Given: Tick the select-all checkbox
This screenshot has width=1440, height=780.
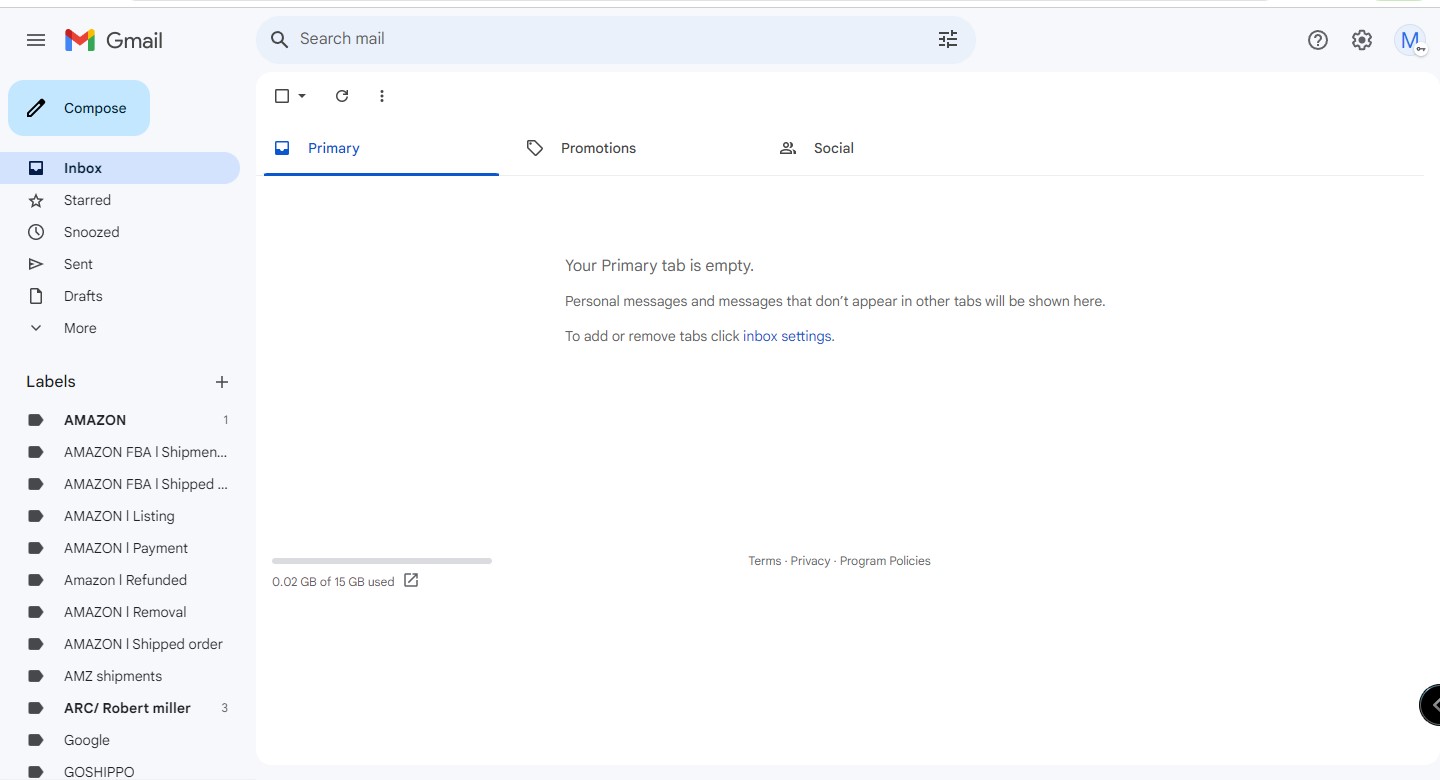Looking at the screenshot, I should [x=282, y=96].
